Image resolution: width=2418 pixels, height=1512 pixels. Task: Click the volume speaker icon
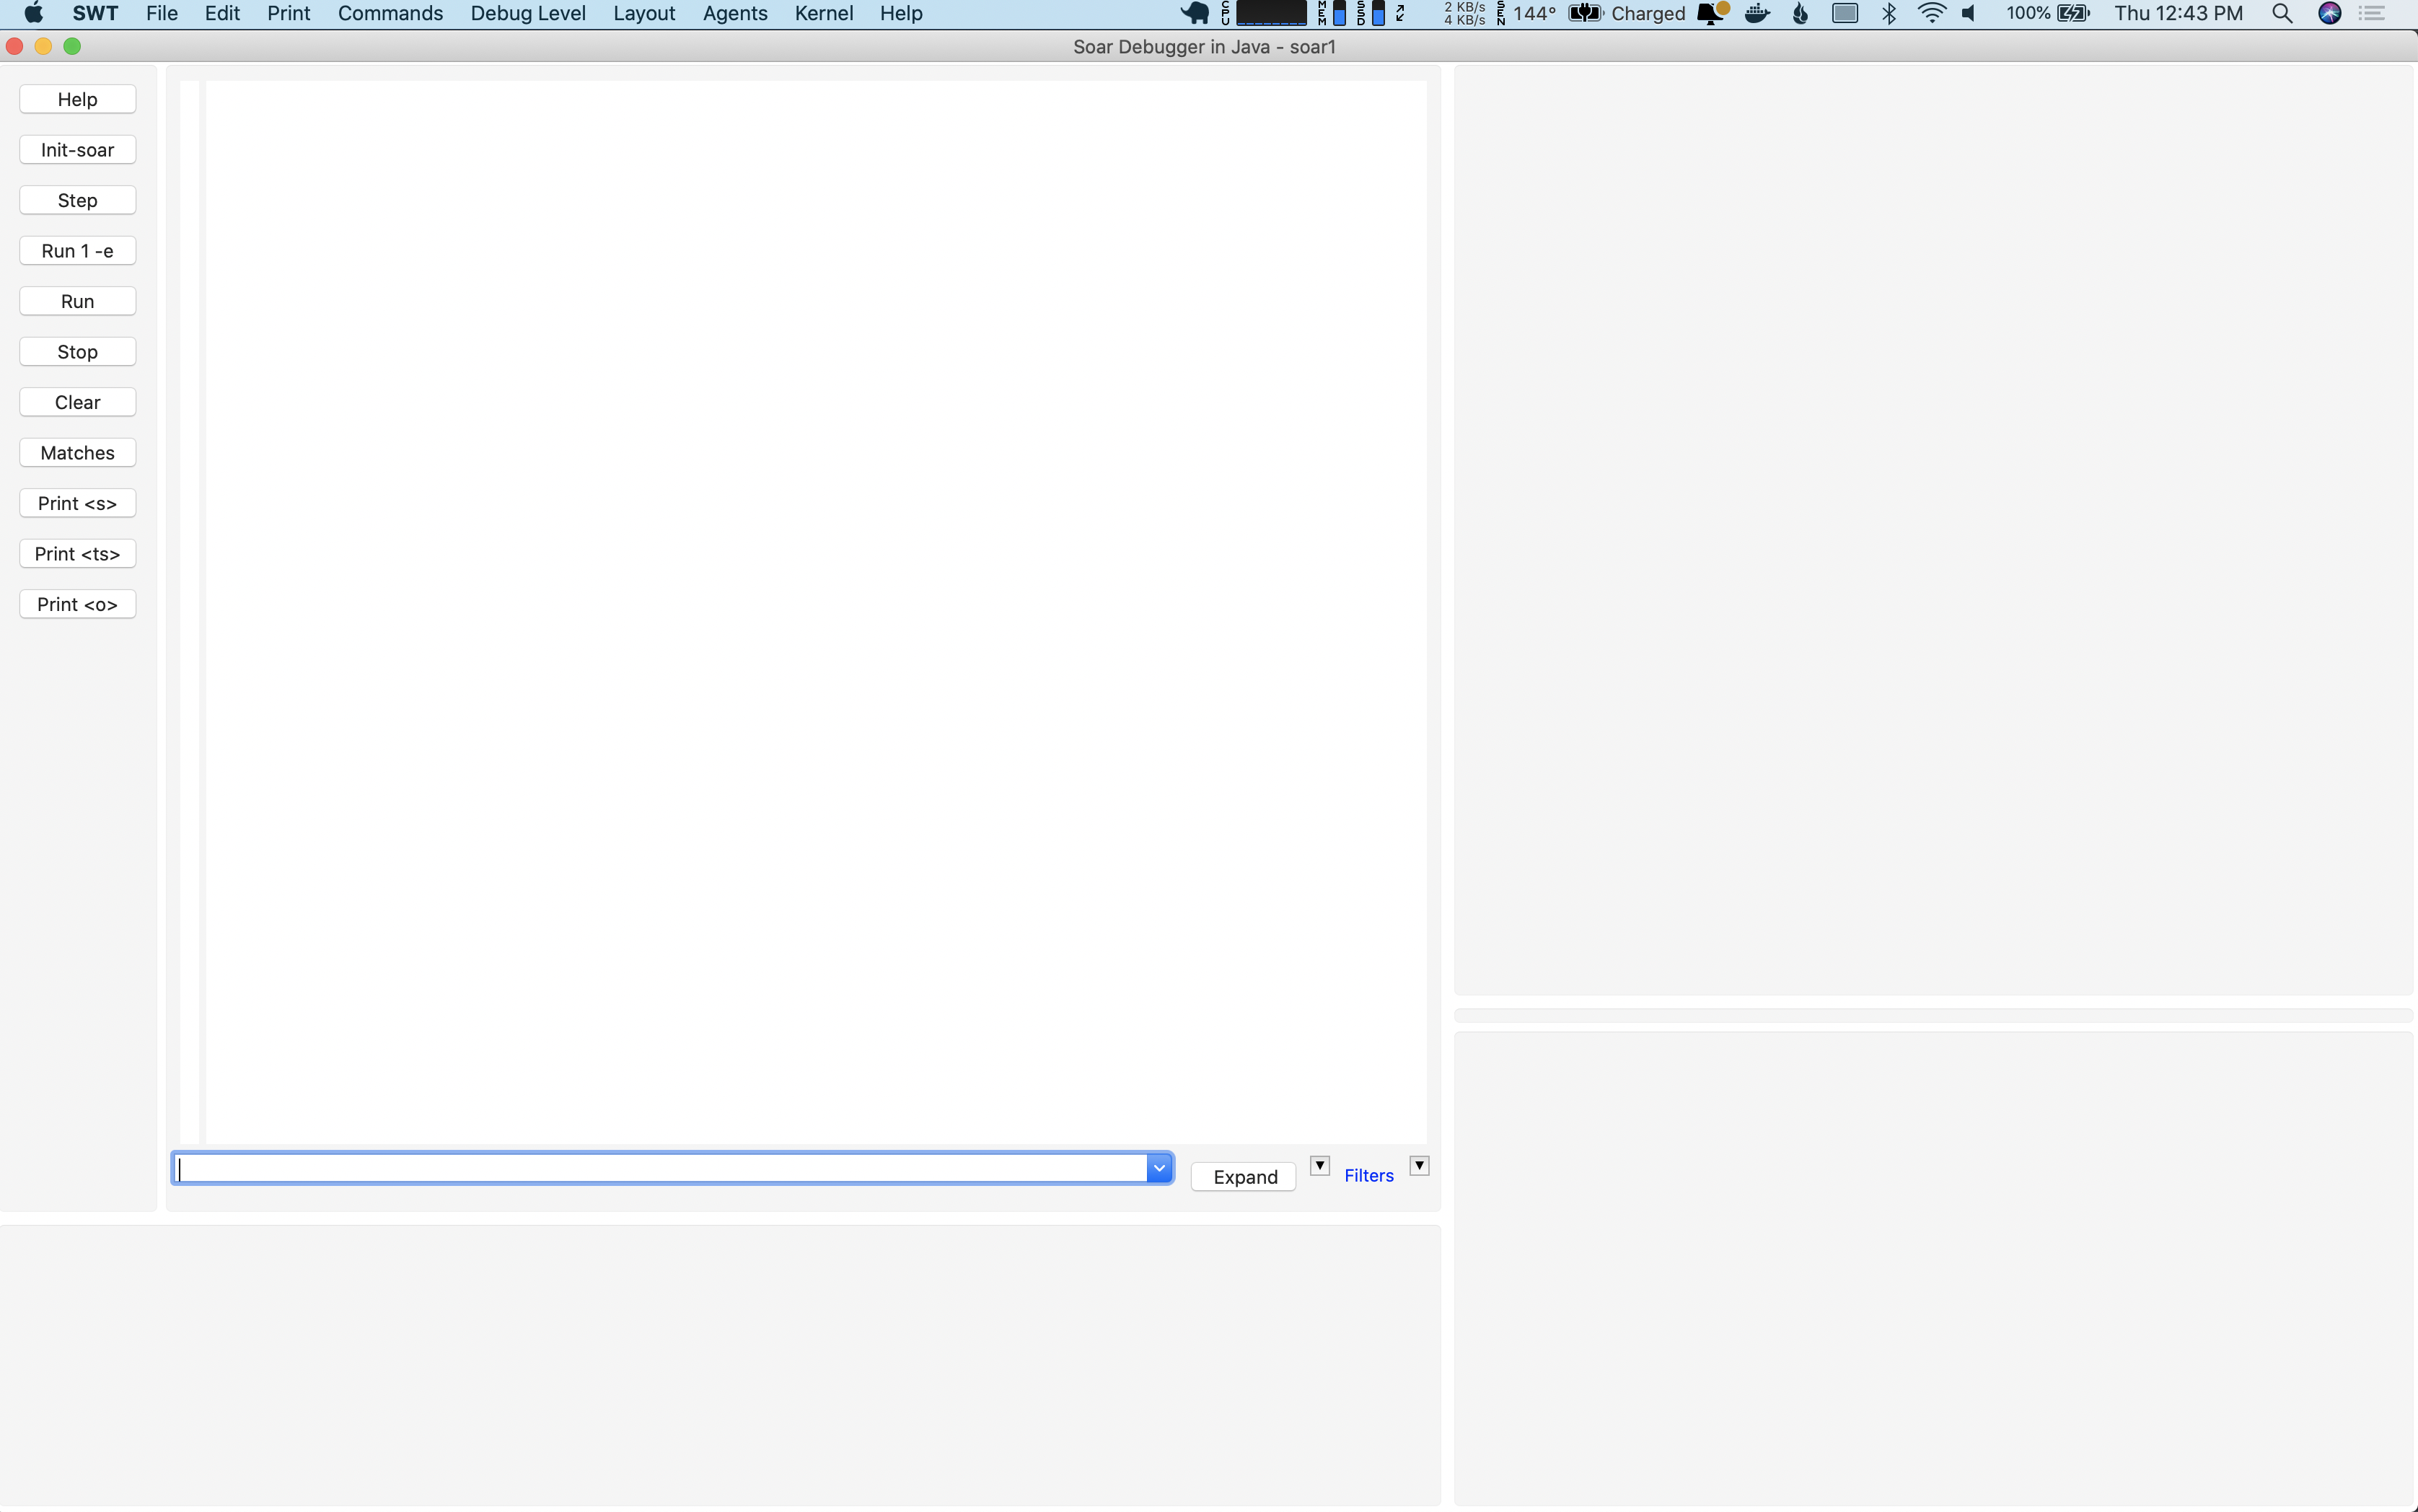point(1969,13)
